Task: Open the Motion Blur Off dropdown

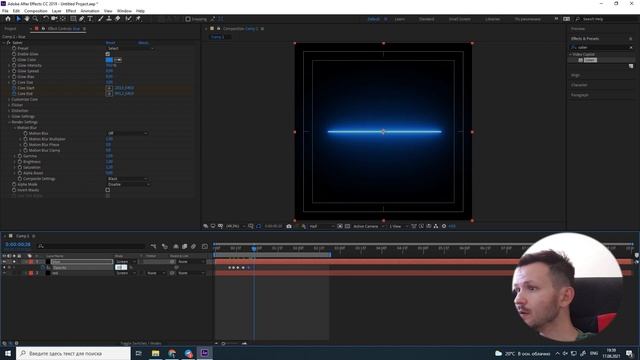Action: [x=127, y=133]
